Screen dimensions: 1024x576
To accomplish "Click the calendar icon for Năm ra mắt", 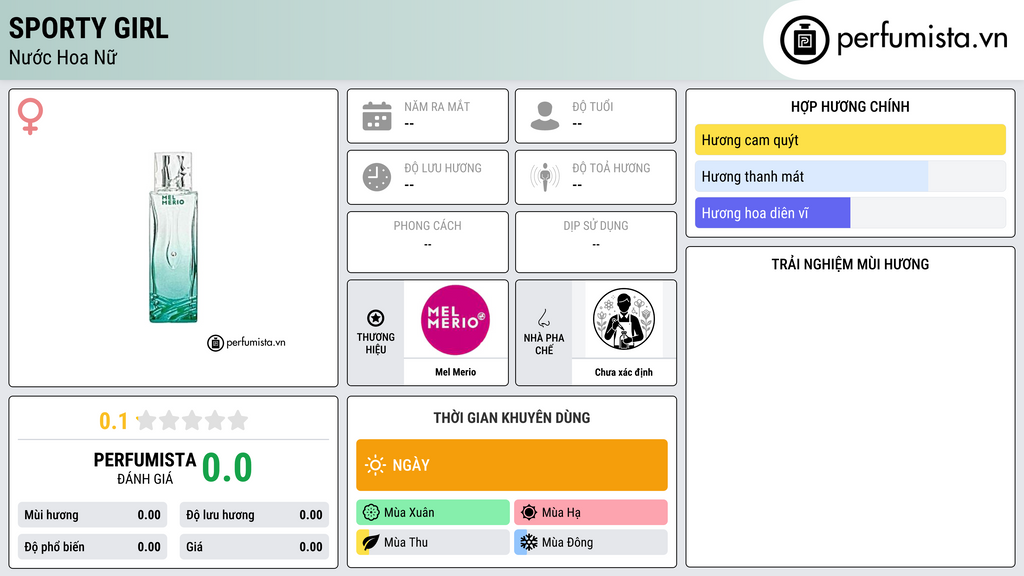I will tap(377, 116).
